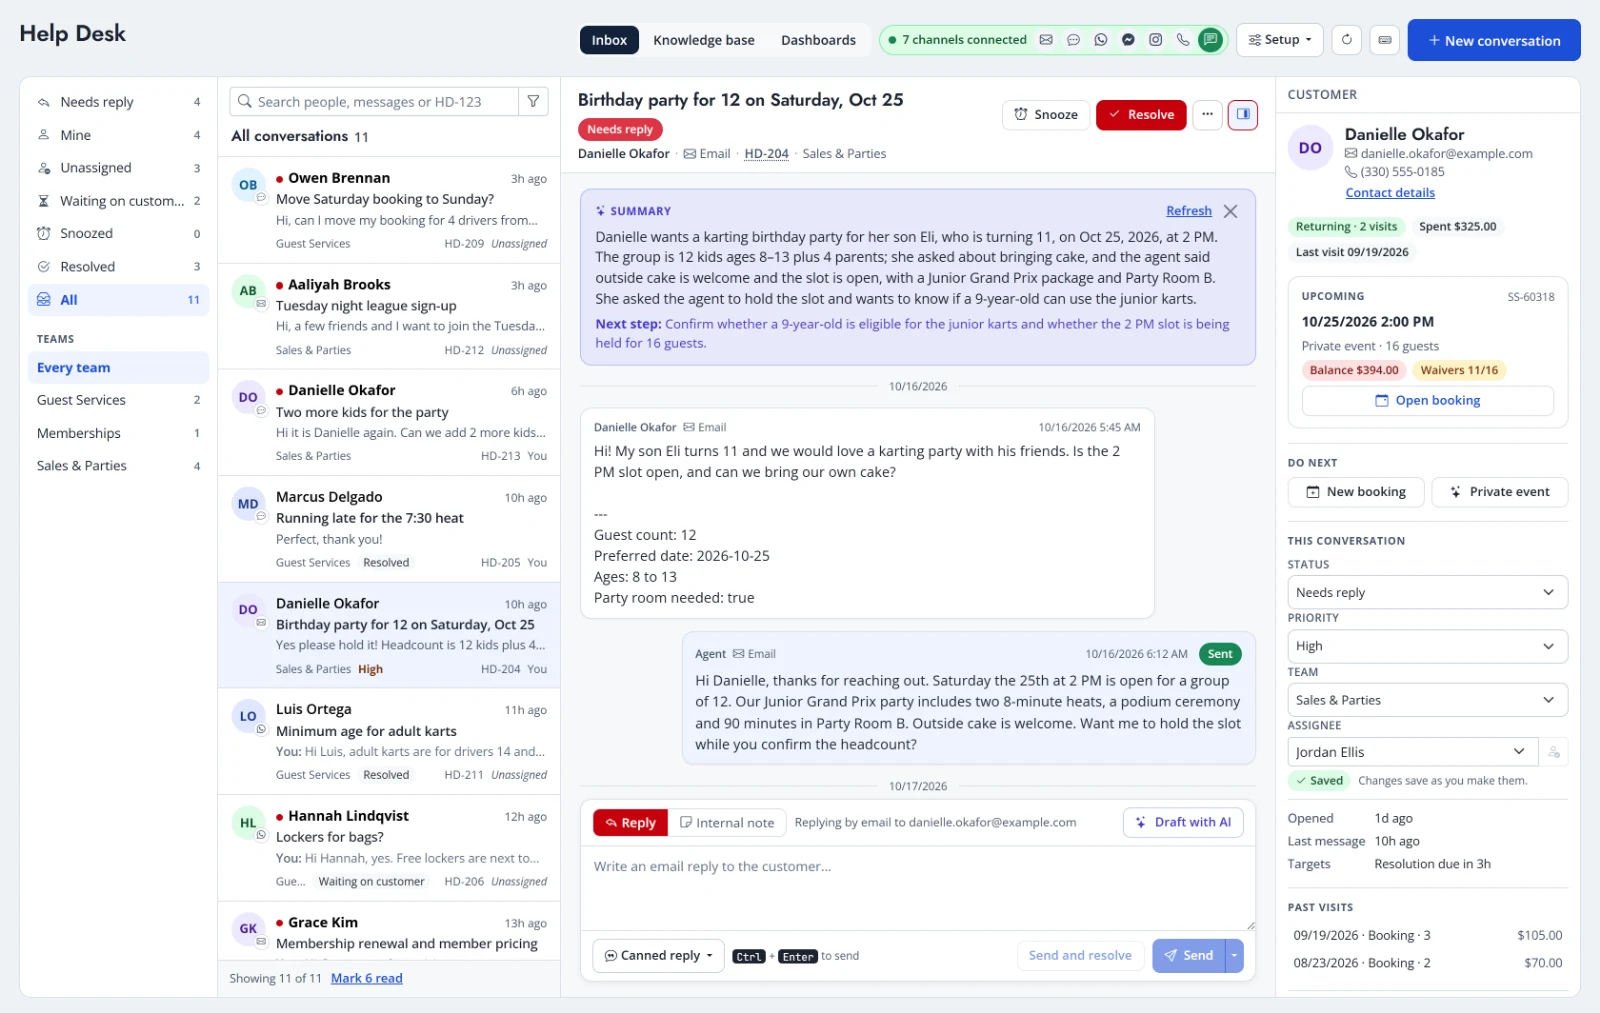Click the OB avatar for Owen Brennan

(x=248, y=185)
